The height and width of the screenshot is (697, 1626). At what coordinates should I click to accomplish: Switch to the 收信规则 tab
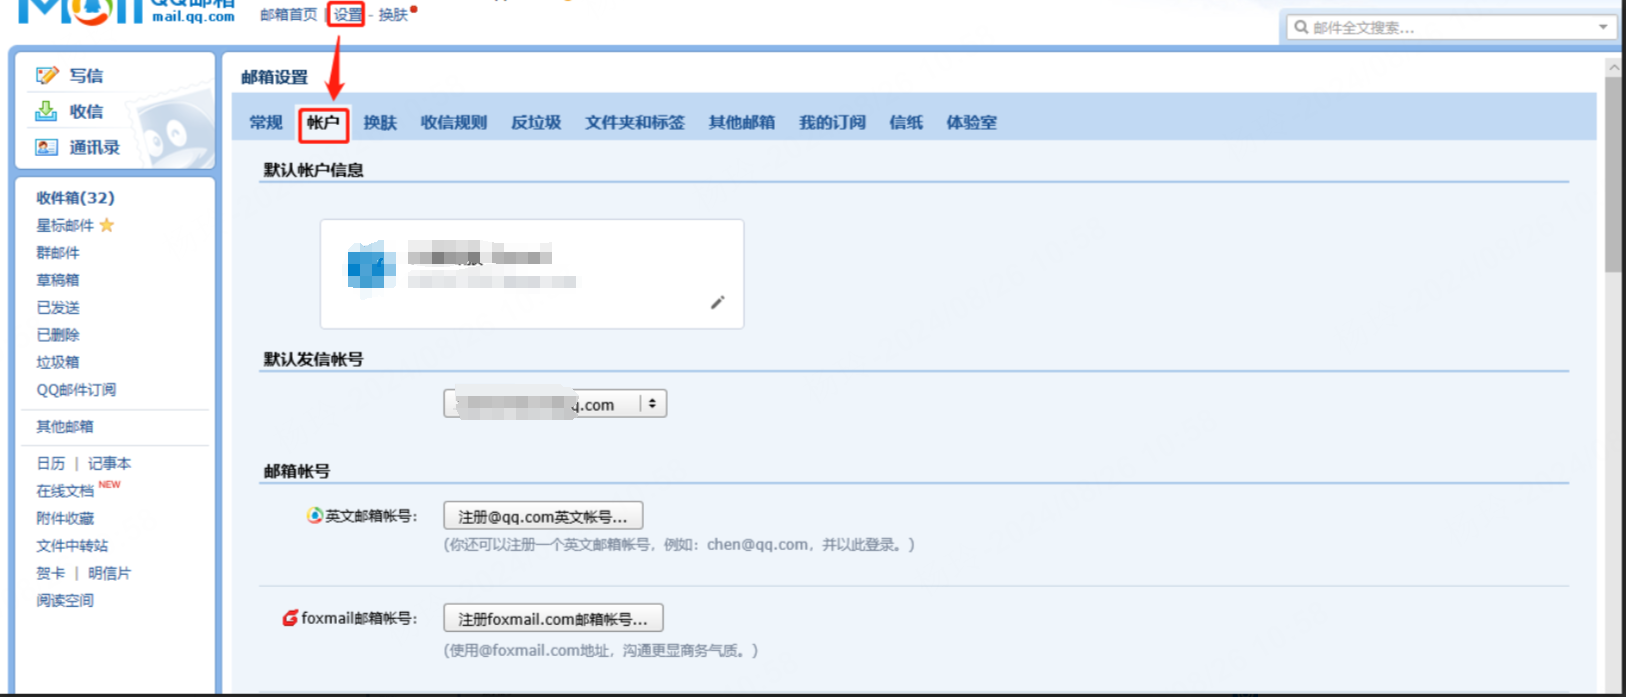[x=454, y=122]
